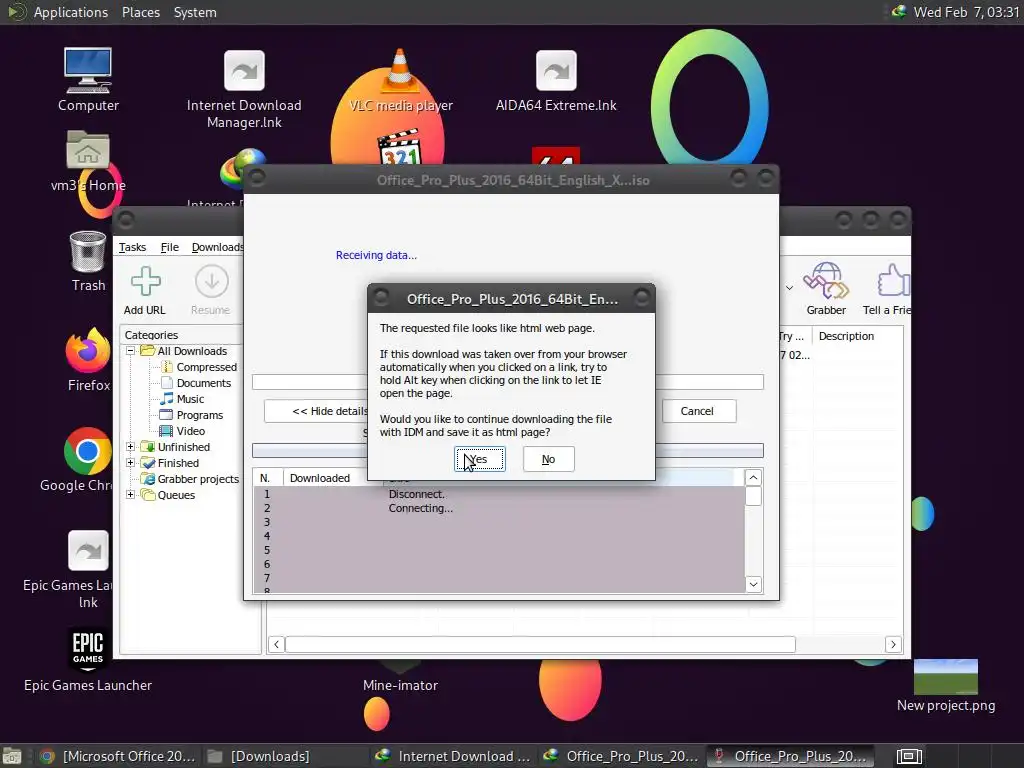Image resolution: width=1024 pixels, height=768 pixels.
Task: Open the Places menu in top panel
Action: pos(140,12)
